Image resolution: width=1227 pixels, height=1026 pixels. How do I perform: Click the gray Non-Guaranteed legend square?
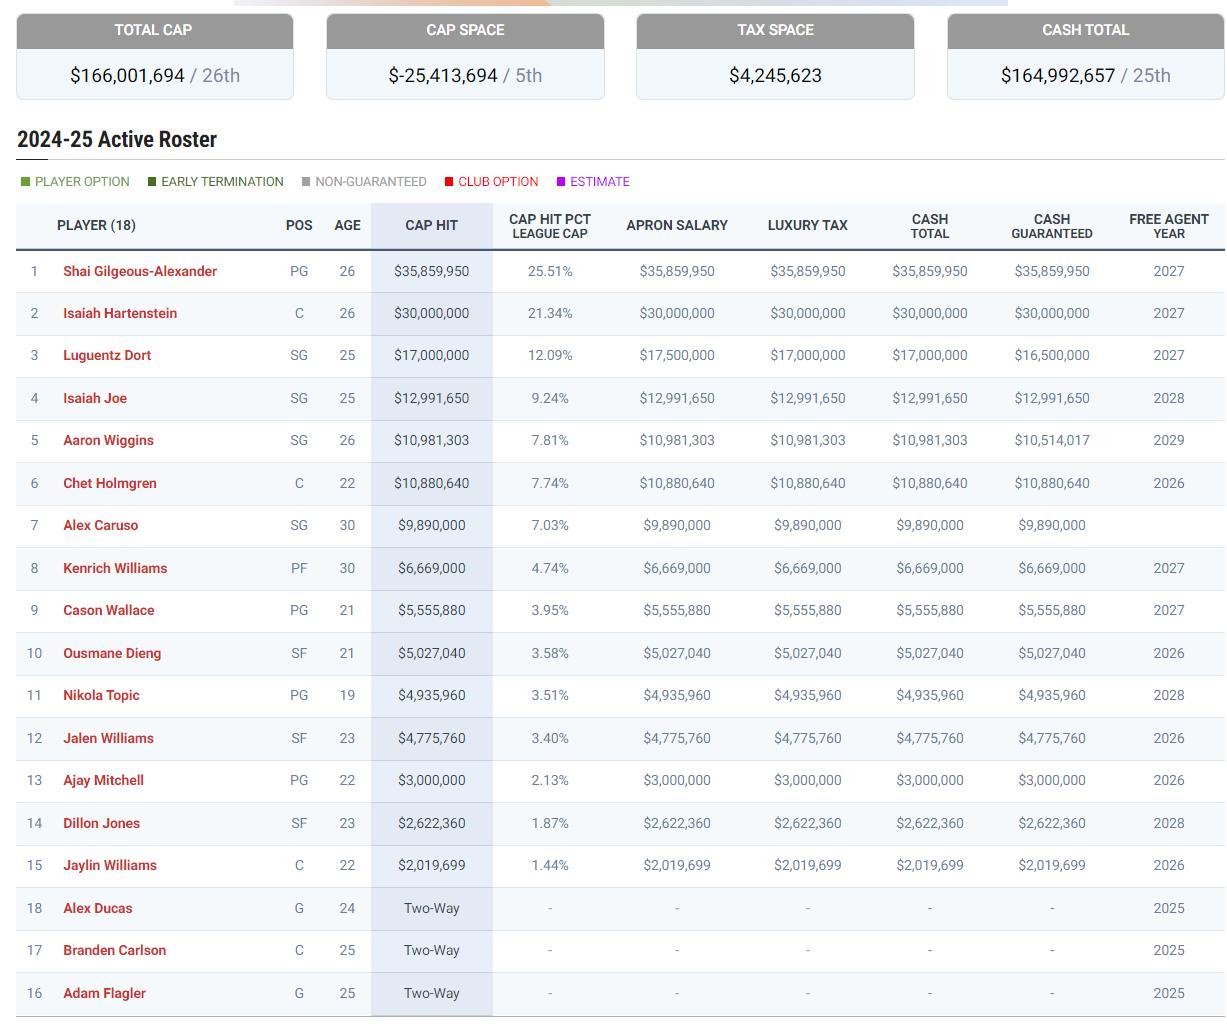[306, 182]
